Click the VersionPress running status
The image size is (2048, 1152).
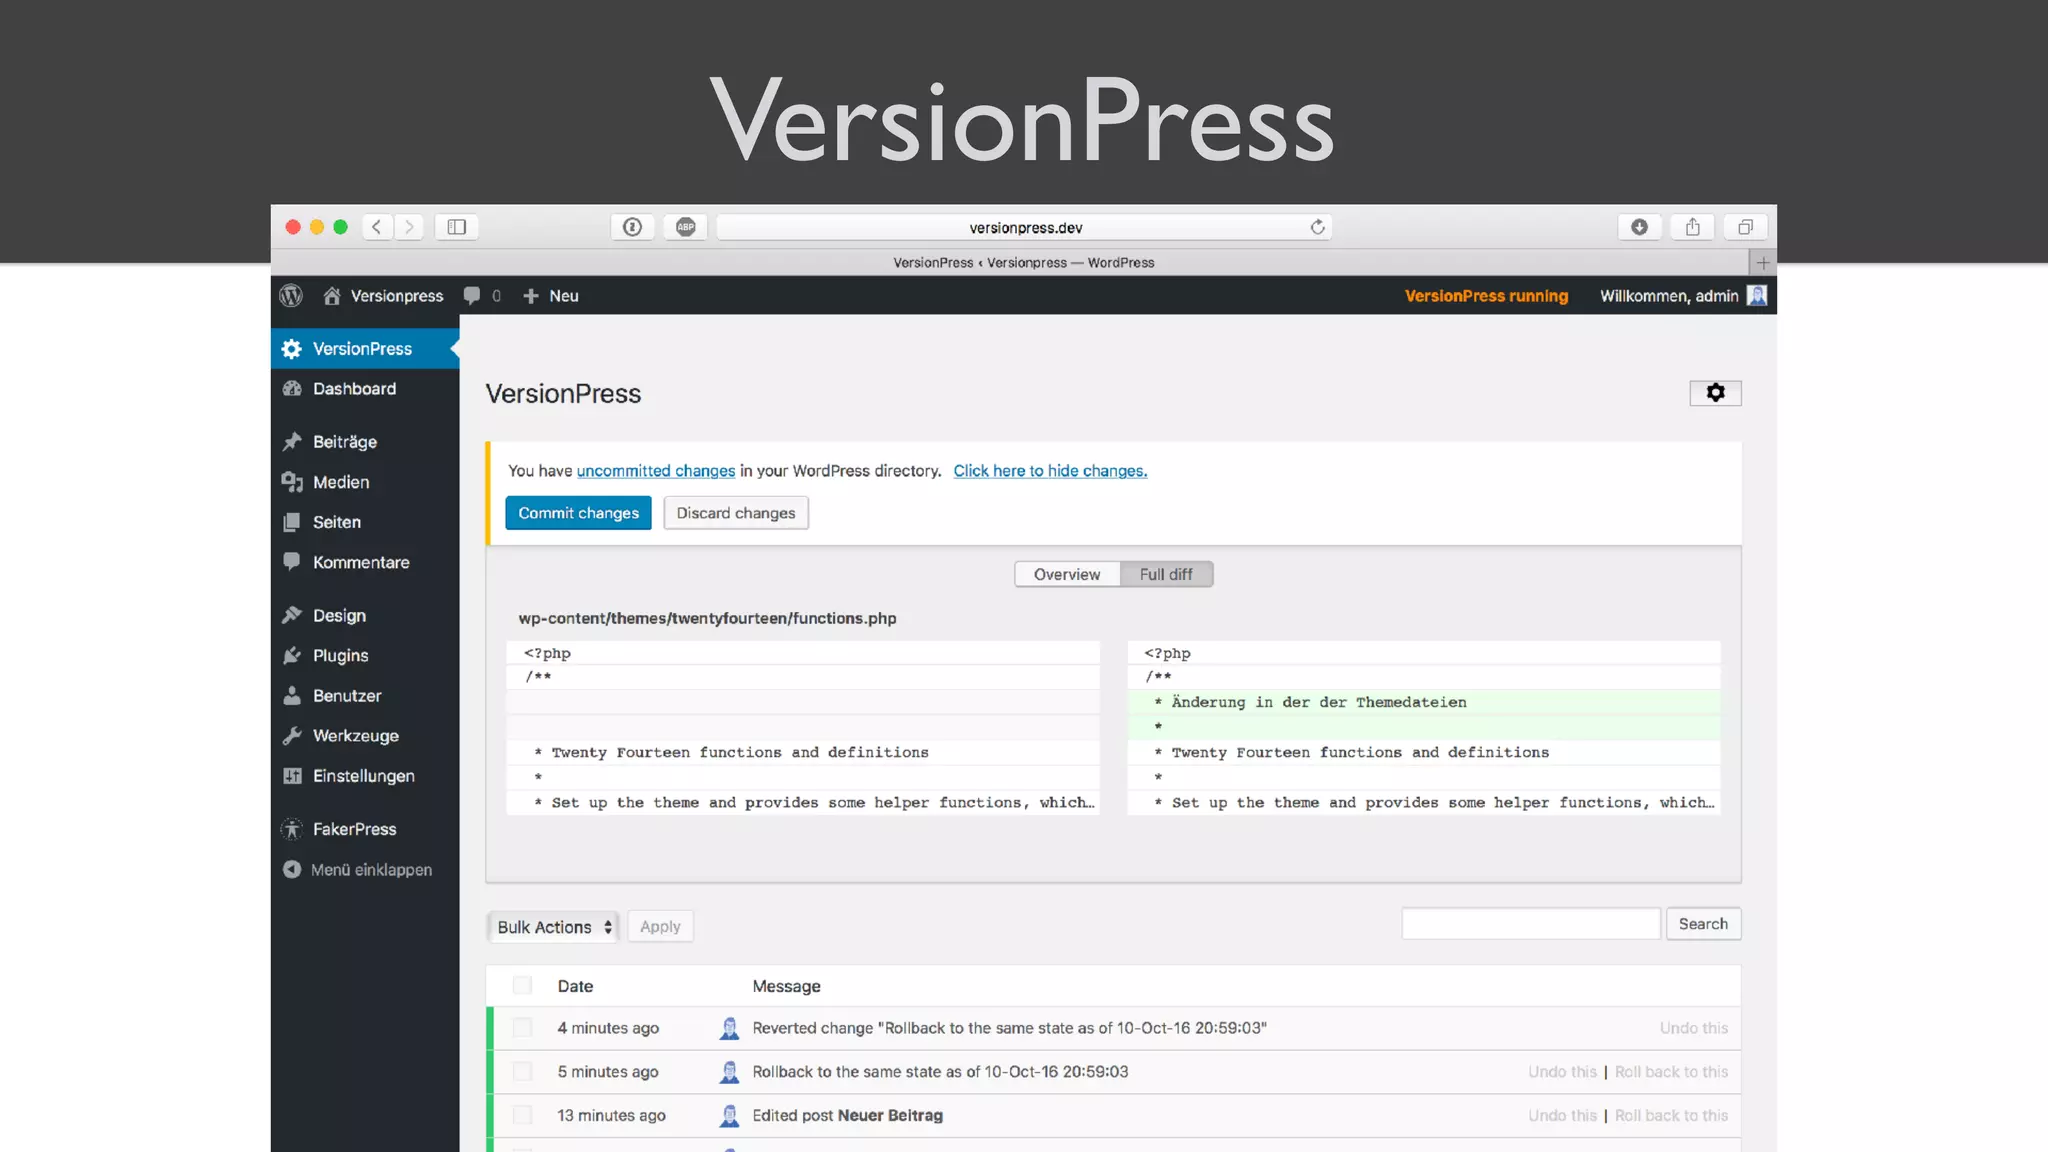tap(1486, 296)
